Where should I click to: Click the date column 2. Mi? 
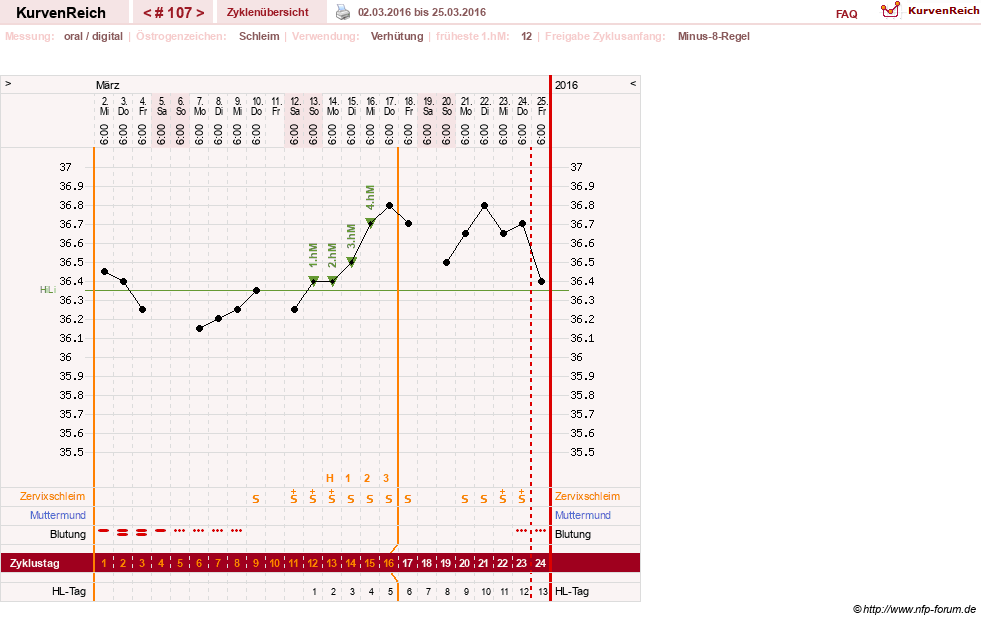[x=104, y=106]
